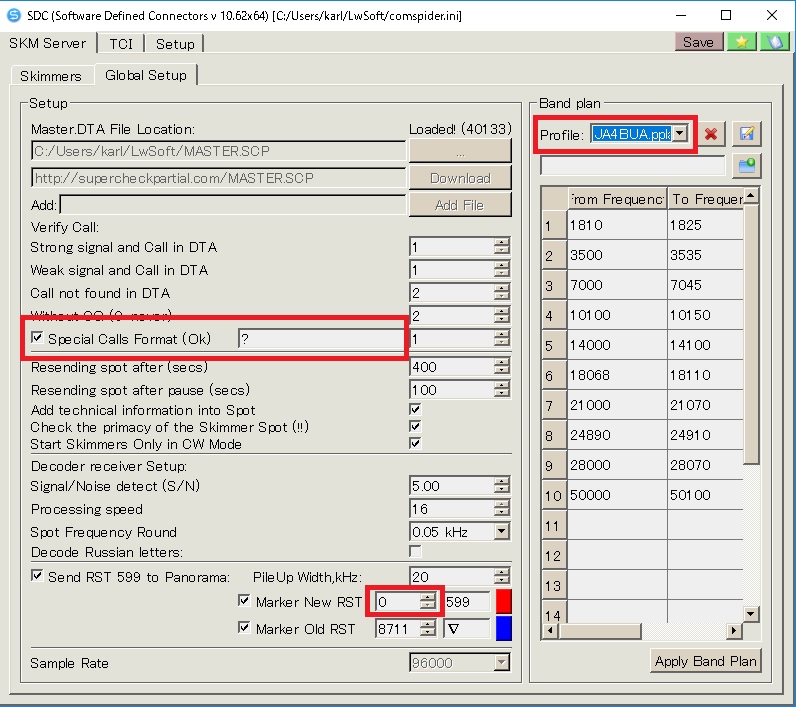Select the Global Setup sub-tab
Viewport: 796px width, 707px height.
[146, 75]
